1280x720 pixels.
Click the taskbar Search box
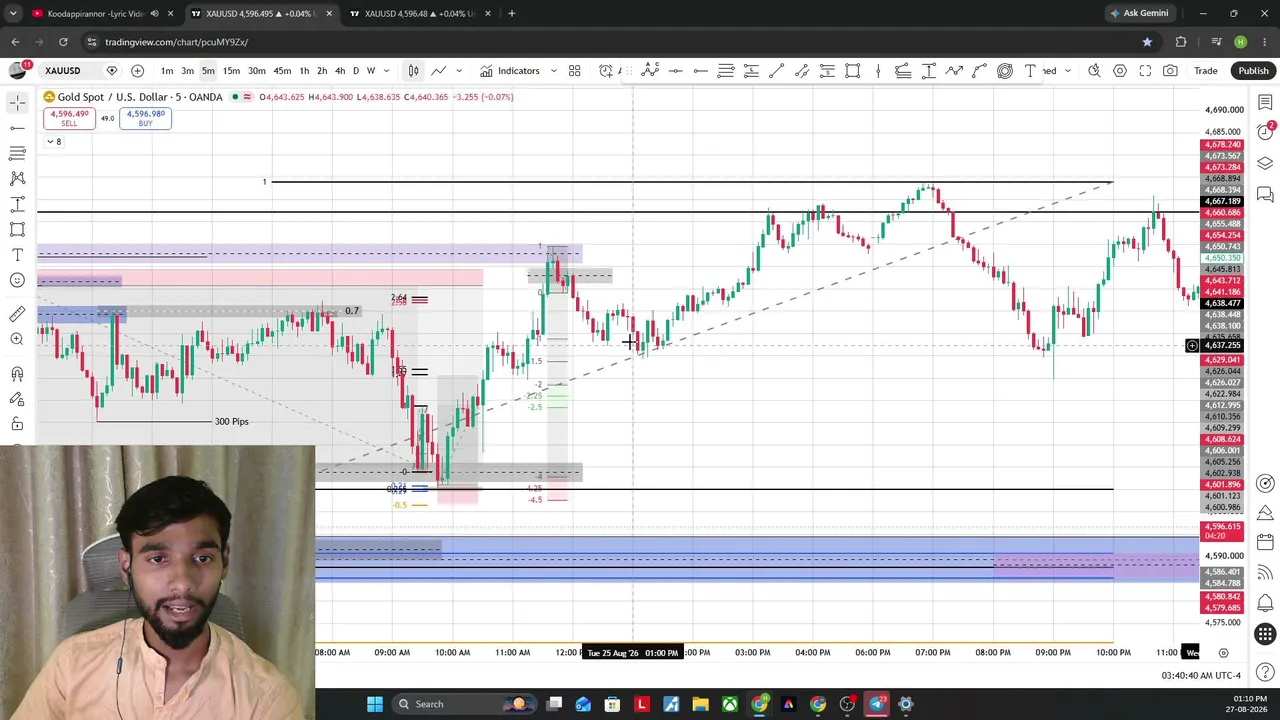[x=465, y=704]
